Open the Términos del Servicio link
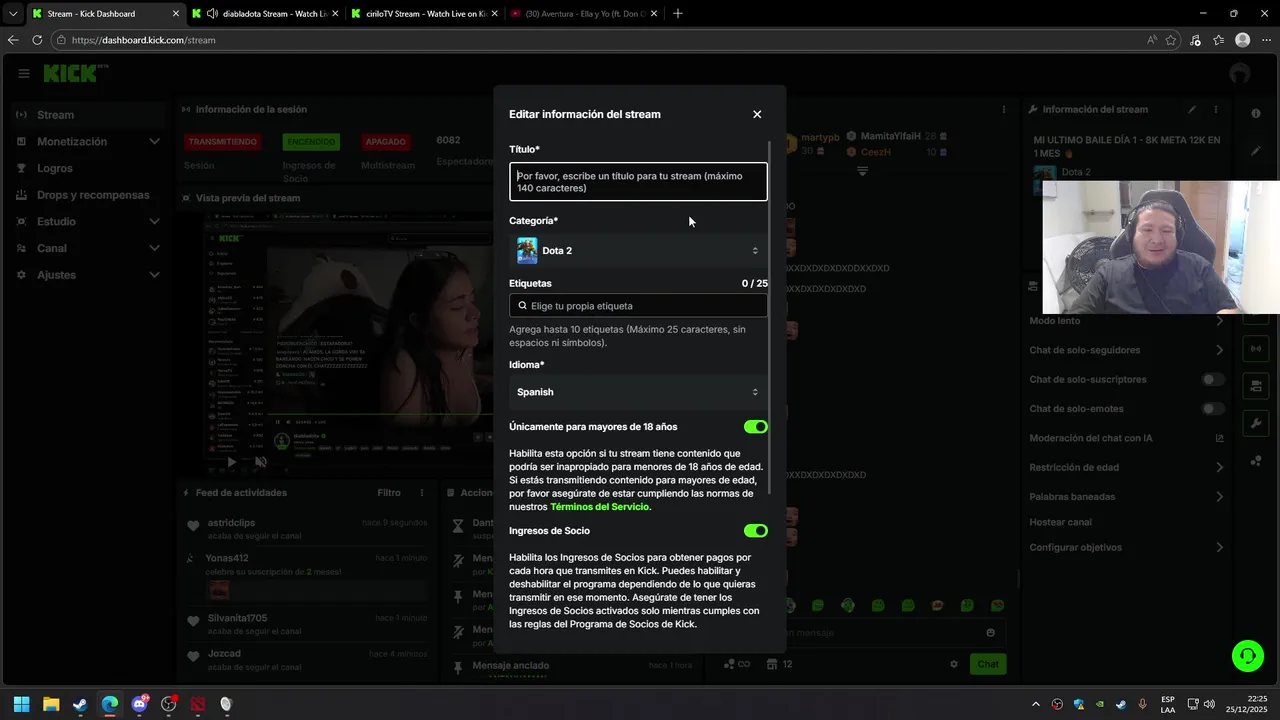Viewport: 1280px width, 720px height. [599, 507]
